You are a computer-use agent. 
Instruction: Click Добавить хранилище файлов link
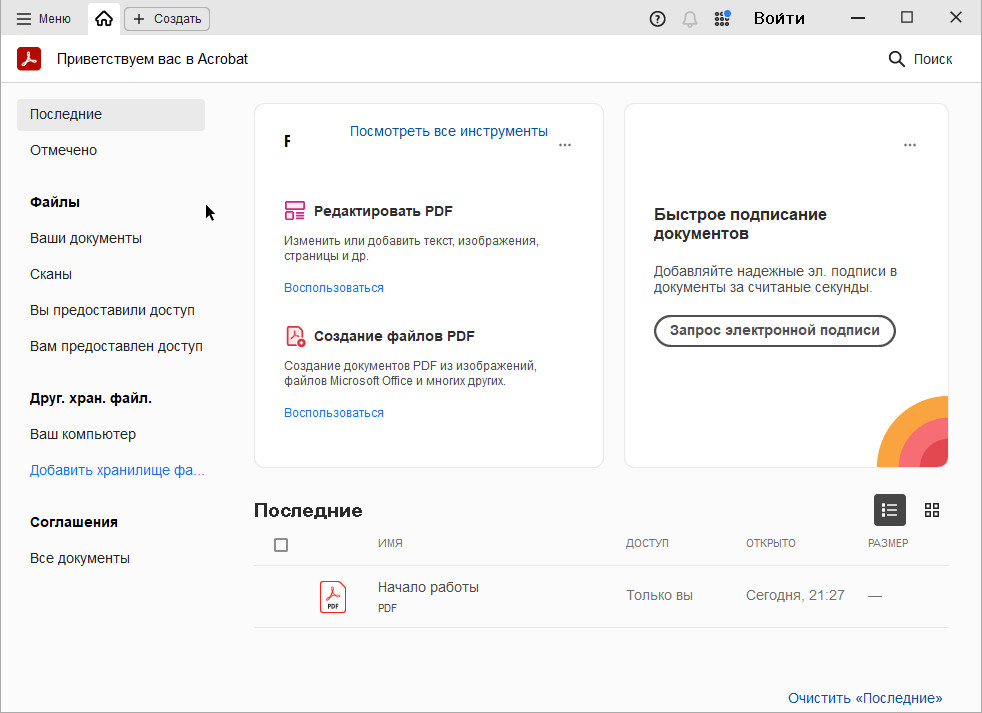116,470
